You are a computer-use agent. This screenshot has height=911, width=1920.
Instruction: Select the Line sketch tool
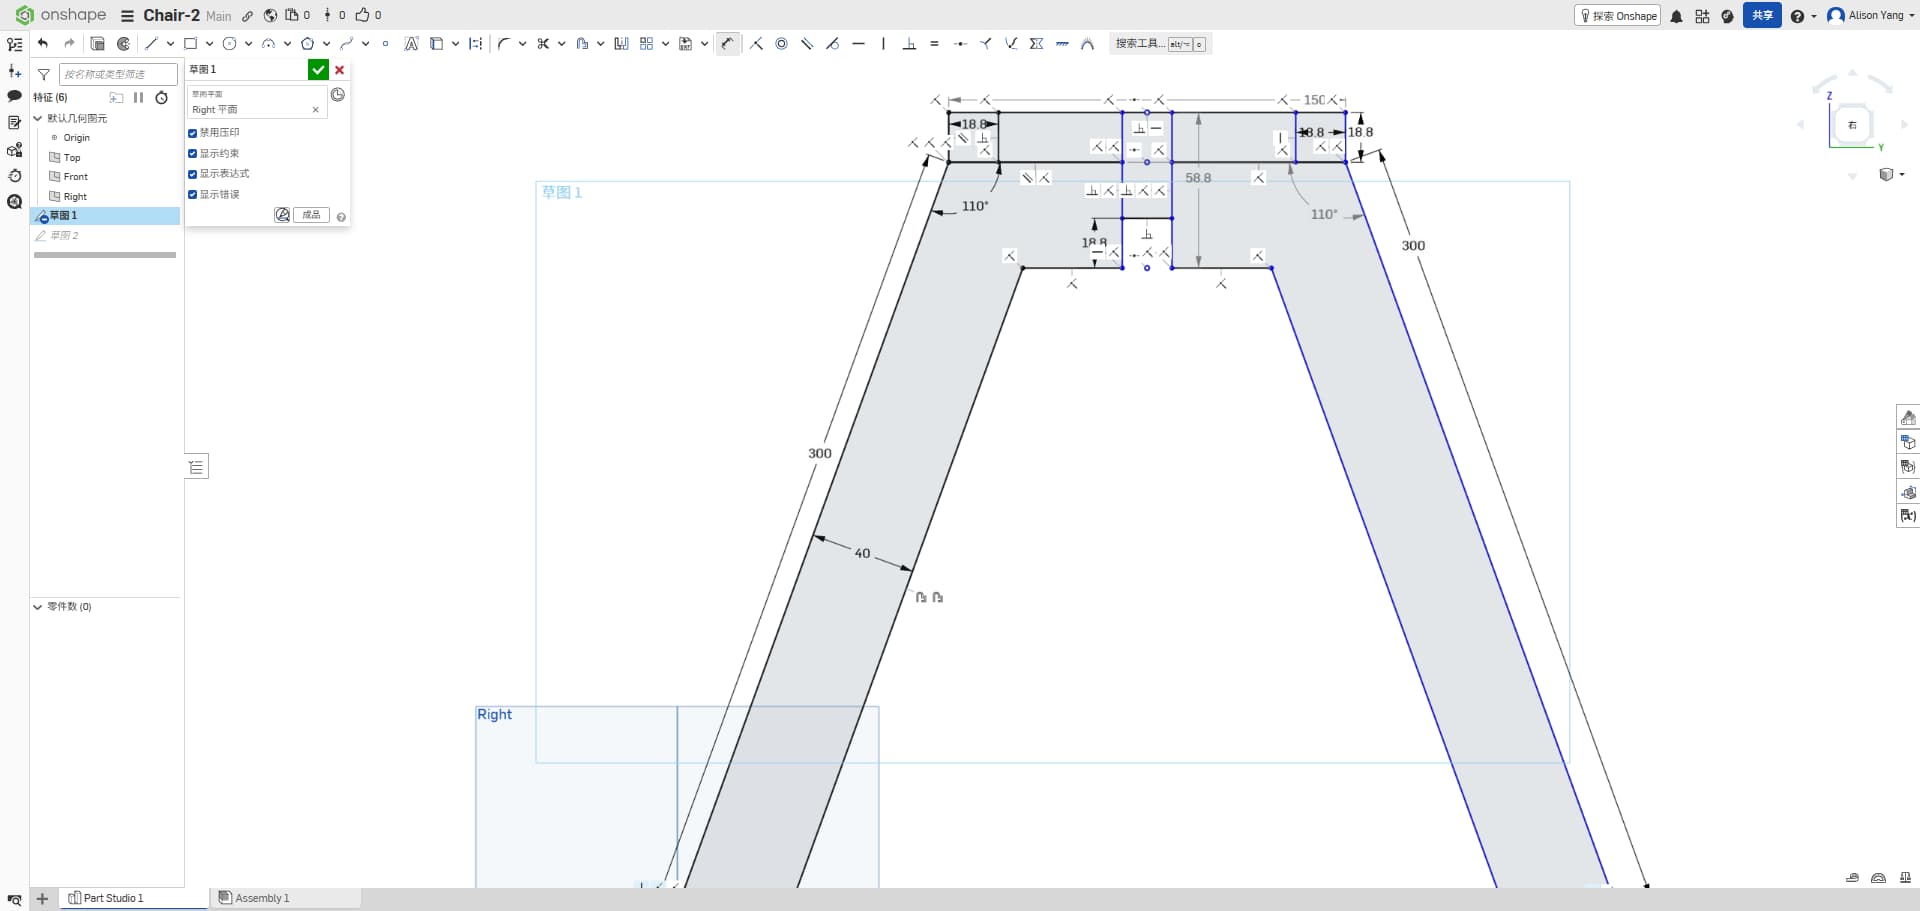pyautogui.click(x=151, y=43)
